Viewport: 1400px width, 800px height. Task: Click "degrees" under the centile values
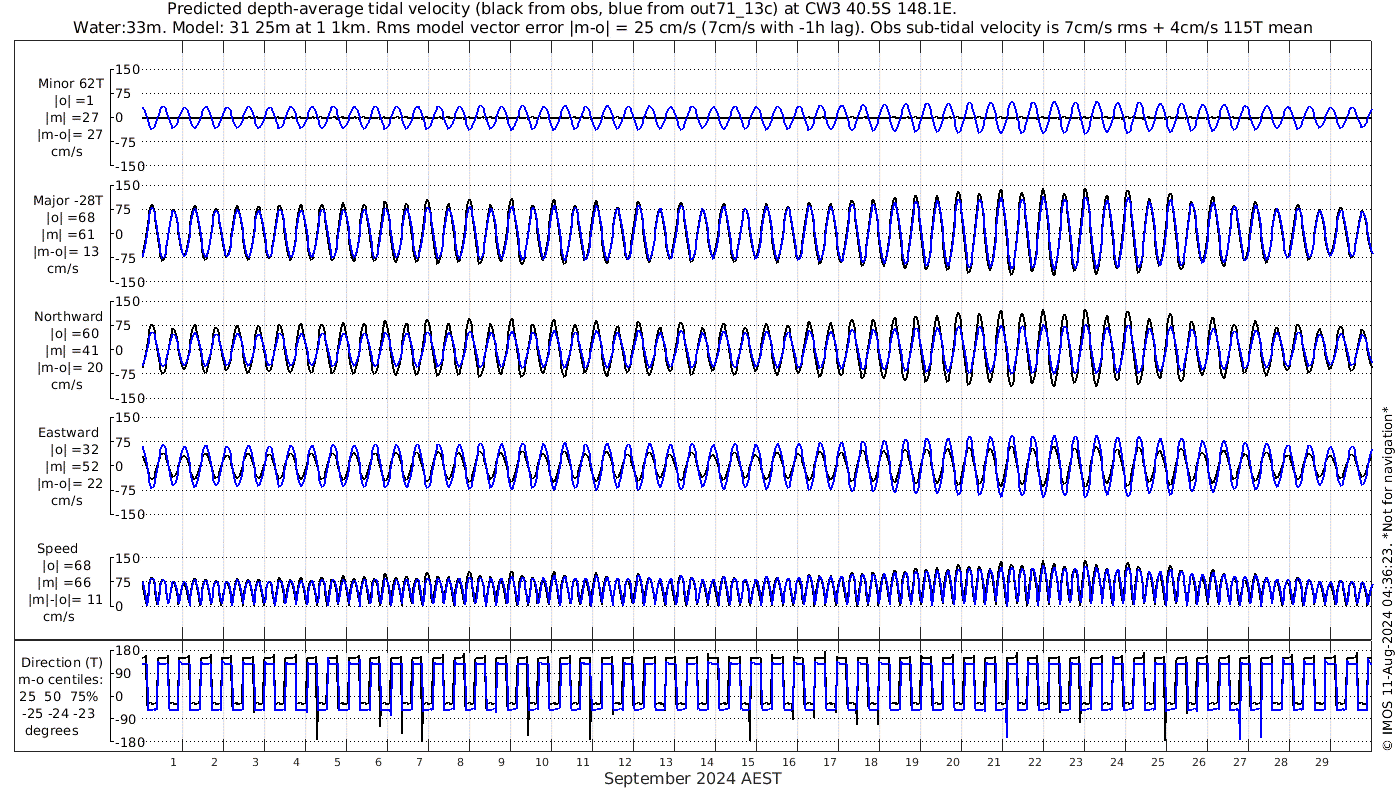53,730
